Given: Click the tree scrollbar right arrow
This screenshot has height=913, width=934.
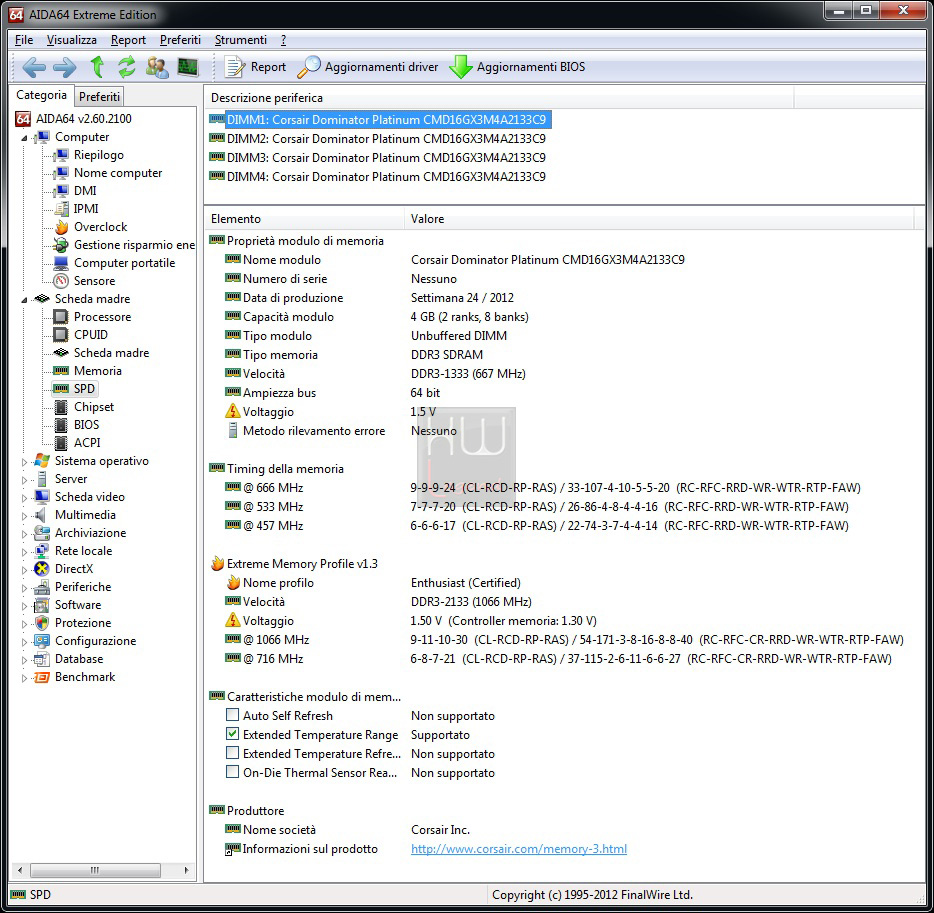Looking at the screenshot, I should click(x=186, y=870).
